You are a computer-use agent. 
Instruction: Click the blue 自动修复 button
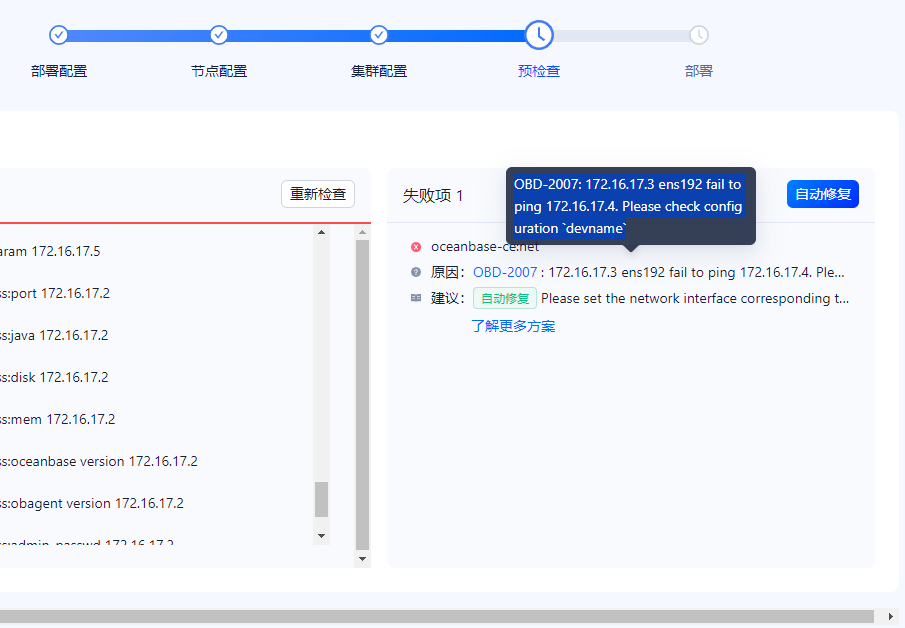[x=822, y=194]
